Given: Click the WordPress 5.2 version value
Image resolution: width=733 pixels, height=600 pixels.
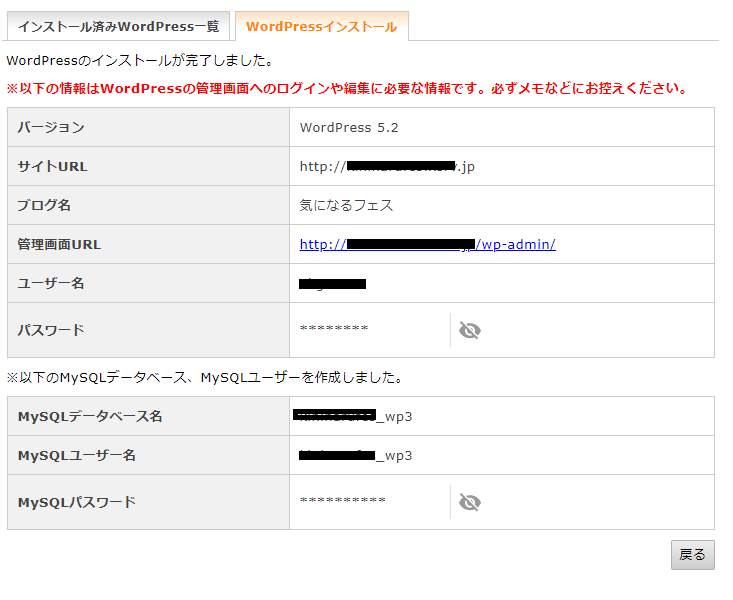Looking at the screenshot, I should tap(349, 127).
